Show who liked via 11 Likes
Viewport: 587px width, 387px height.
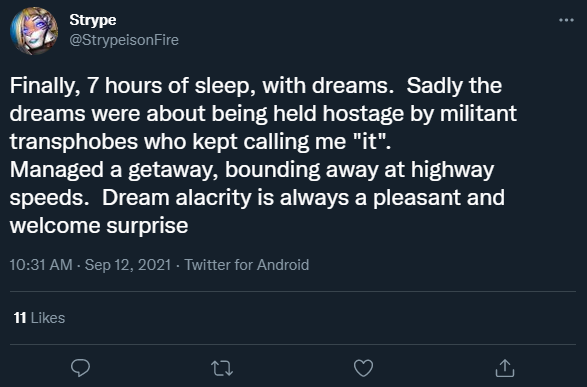tap(39, 318)
